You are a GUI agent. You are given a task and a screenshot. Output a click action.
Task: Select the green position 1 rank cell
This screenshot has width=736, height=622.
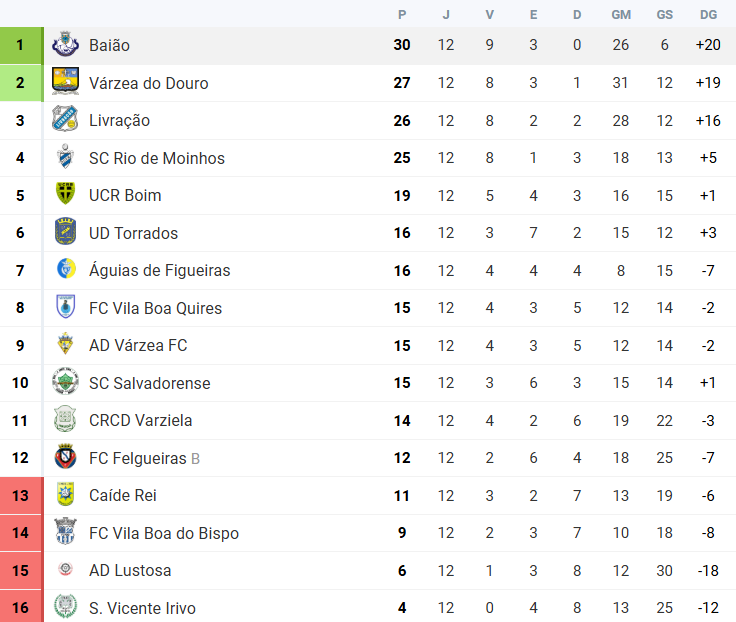(x=21, y=45)
